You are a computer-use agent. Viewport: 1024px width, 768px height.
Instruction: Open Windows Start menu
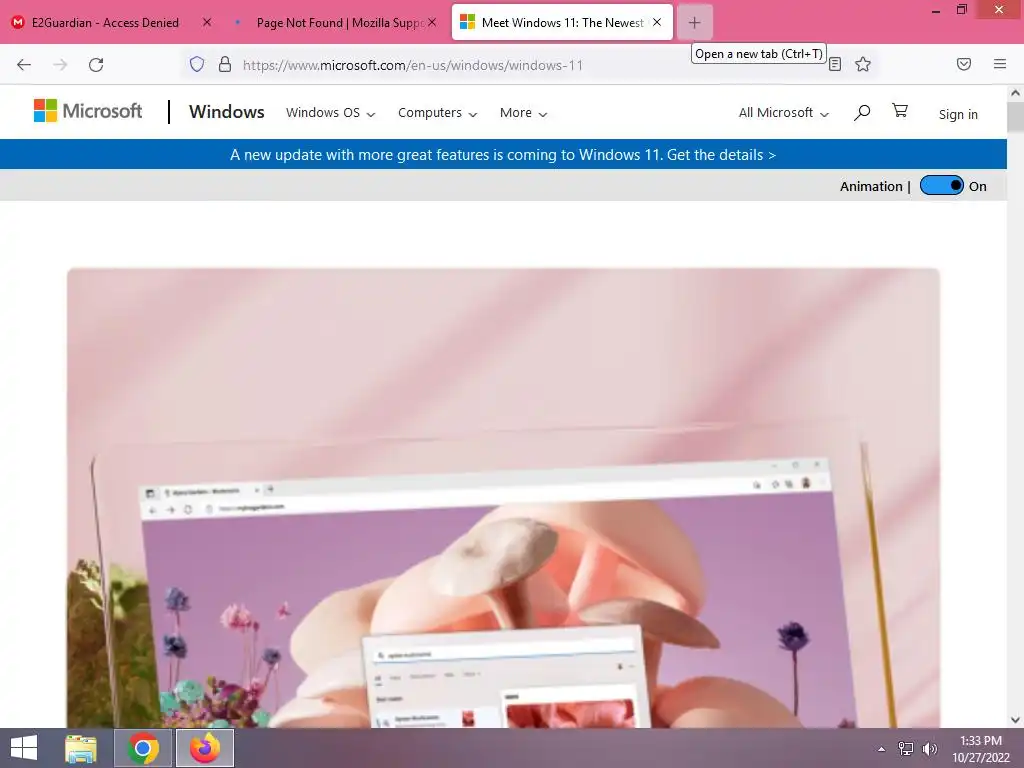[x=24, y=748]
